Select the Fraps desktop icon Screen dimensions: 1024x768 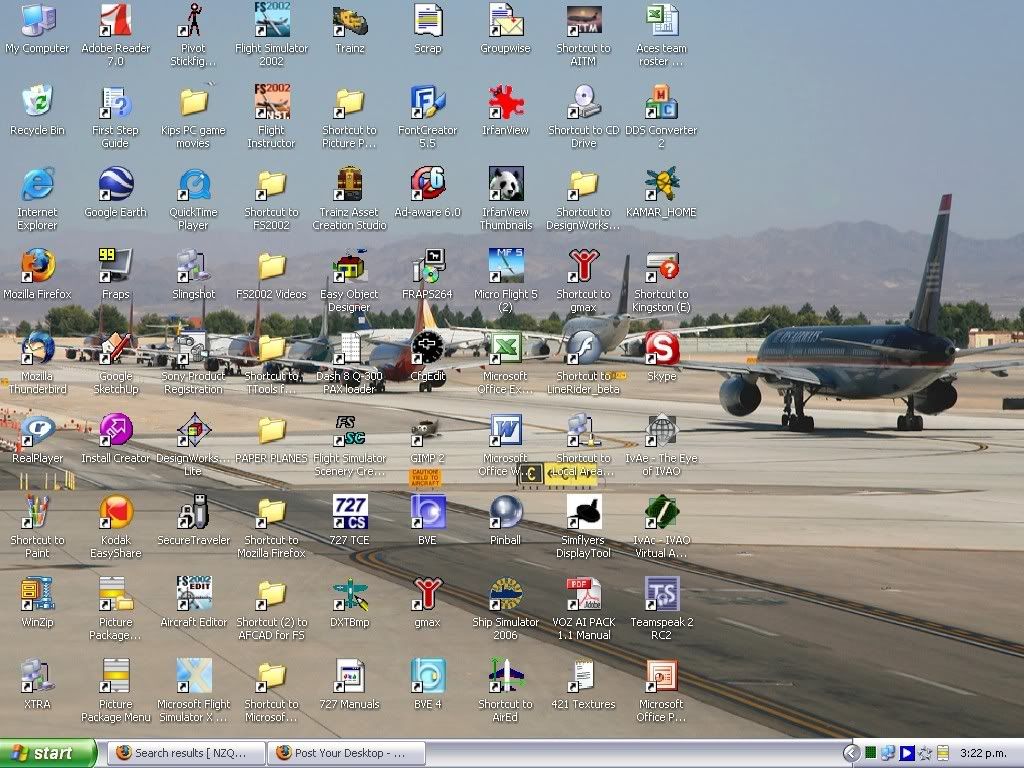(x=116, y=267)
